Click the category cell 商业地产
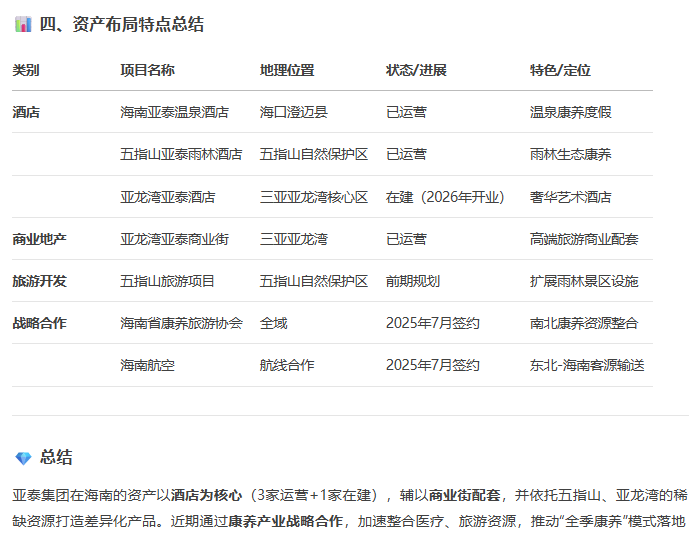The width and height of the screenshot is (694, 535). (39, 239)
